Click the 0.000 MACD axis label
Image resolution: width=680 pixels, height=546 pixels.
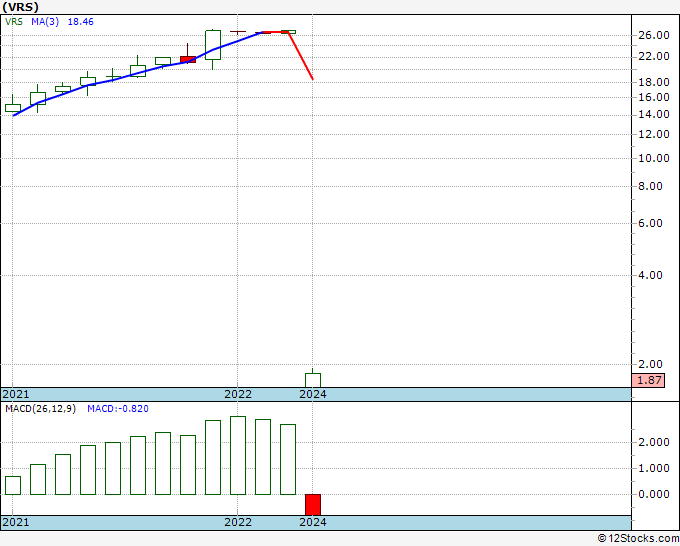click(x=654, y=495)
